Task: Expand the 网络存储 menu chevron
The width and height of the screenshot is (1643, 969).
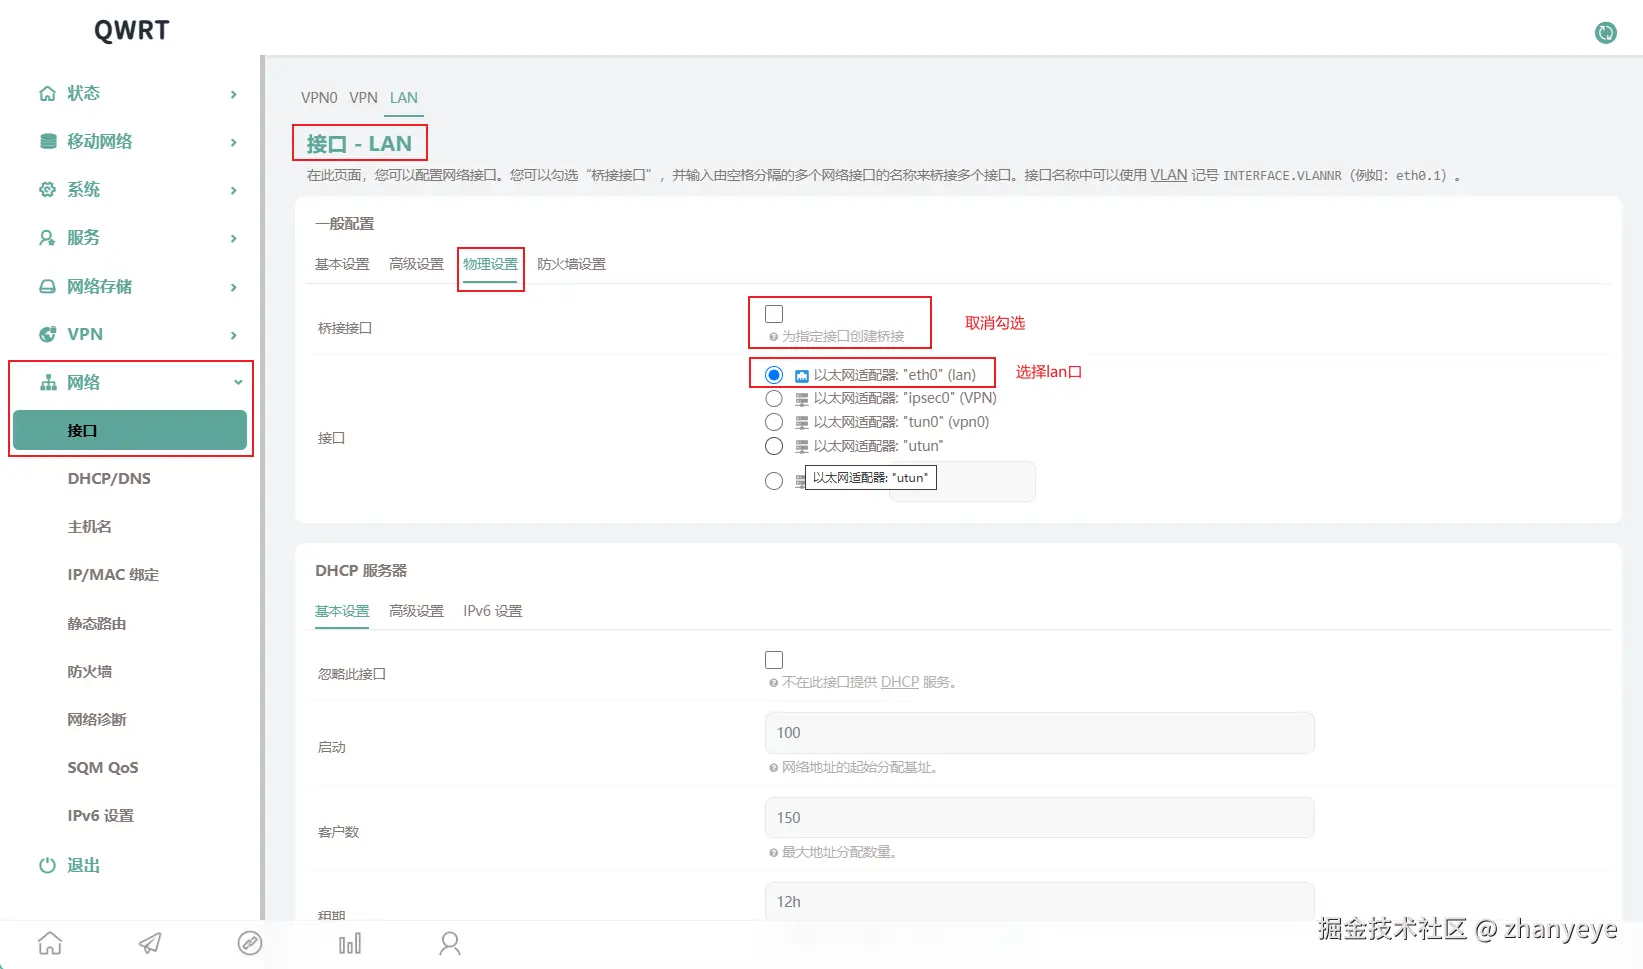Action: click(234, 287)
